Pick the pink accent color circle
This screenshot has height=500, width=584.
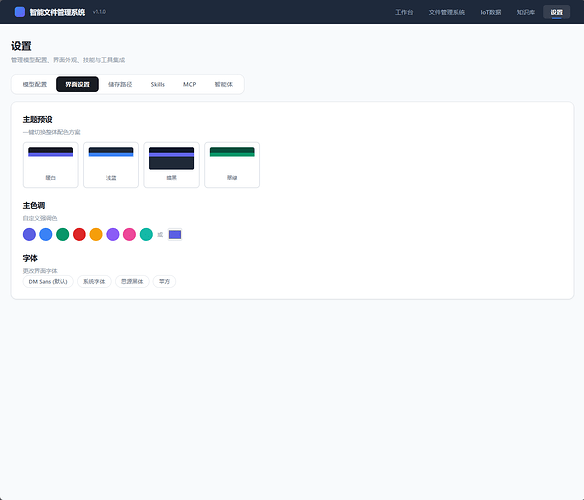coord(130,234)
